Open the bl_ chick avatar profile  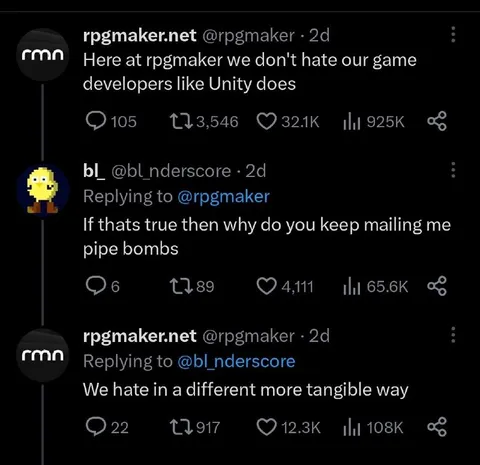43,190
